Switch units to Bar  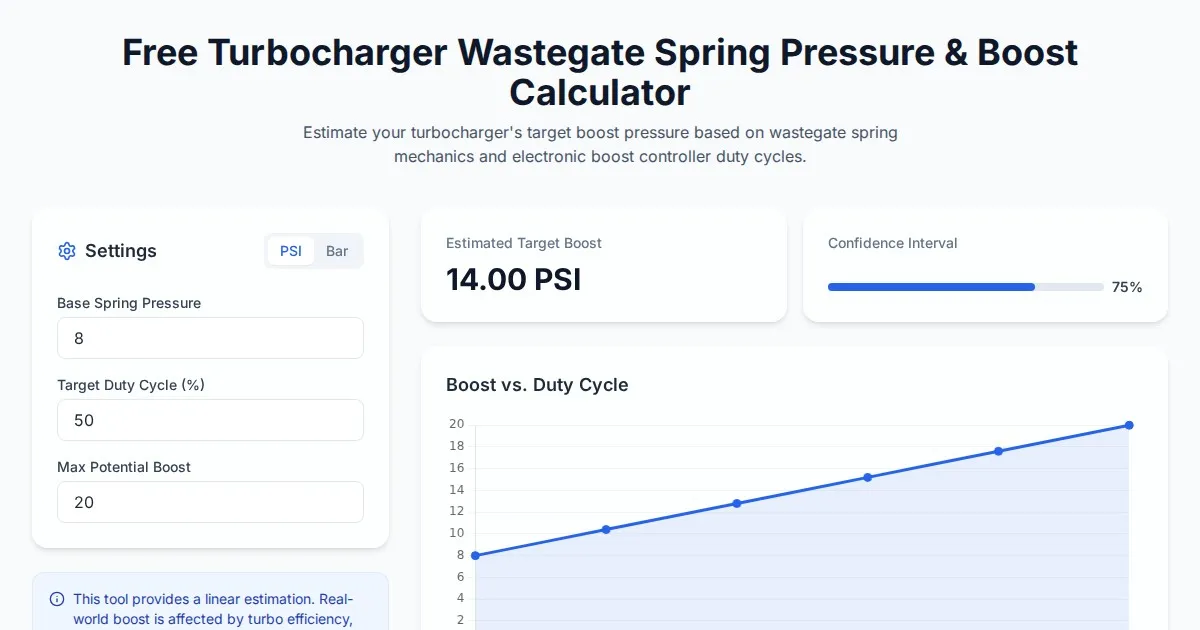click(x=337, y=251)
